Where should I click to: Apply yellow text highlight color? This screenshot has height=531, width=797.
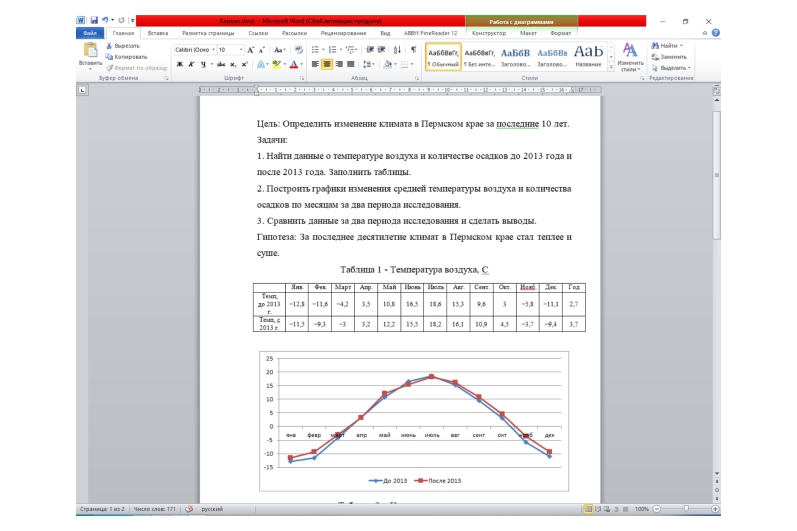coord(276,65)
